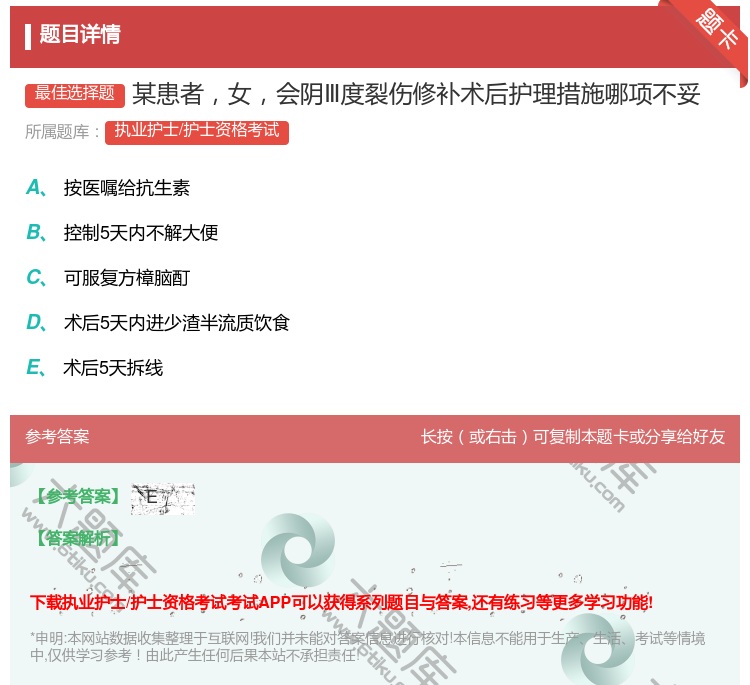Click the 最佳选择题 question type tag
The height and width of the screenshot is (685, 750).
coord(75,94)
